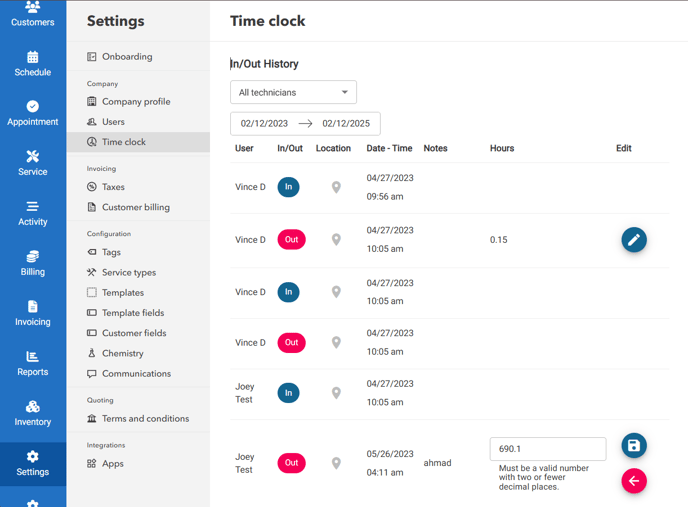The width and height of the screenshot is (688, 507).
Task: Click the pencil edit icon for Vince D
Action: click(x=633, y=240)
